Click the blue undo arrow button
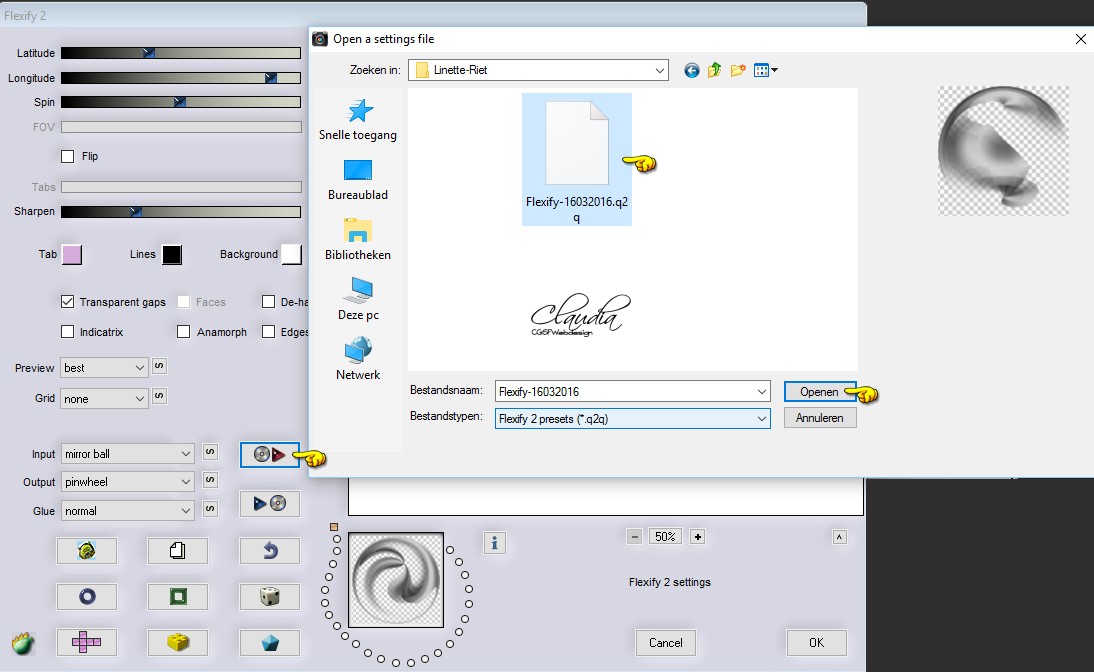This screenshot has height=672, width=1094. (x=269, y=551)
